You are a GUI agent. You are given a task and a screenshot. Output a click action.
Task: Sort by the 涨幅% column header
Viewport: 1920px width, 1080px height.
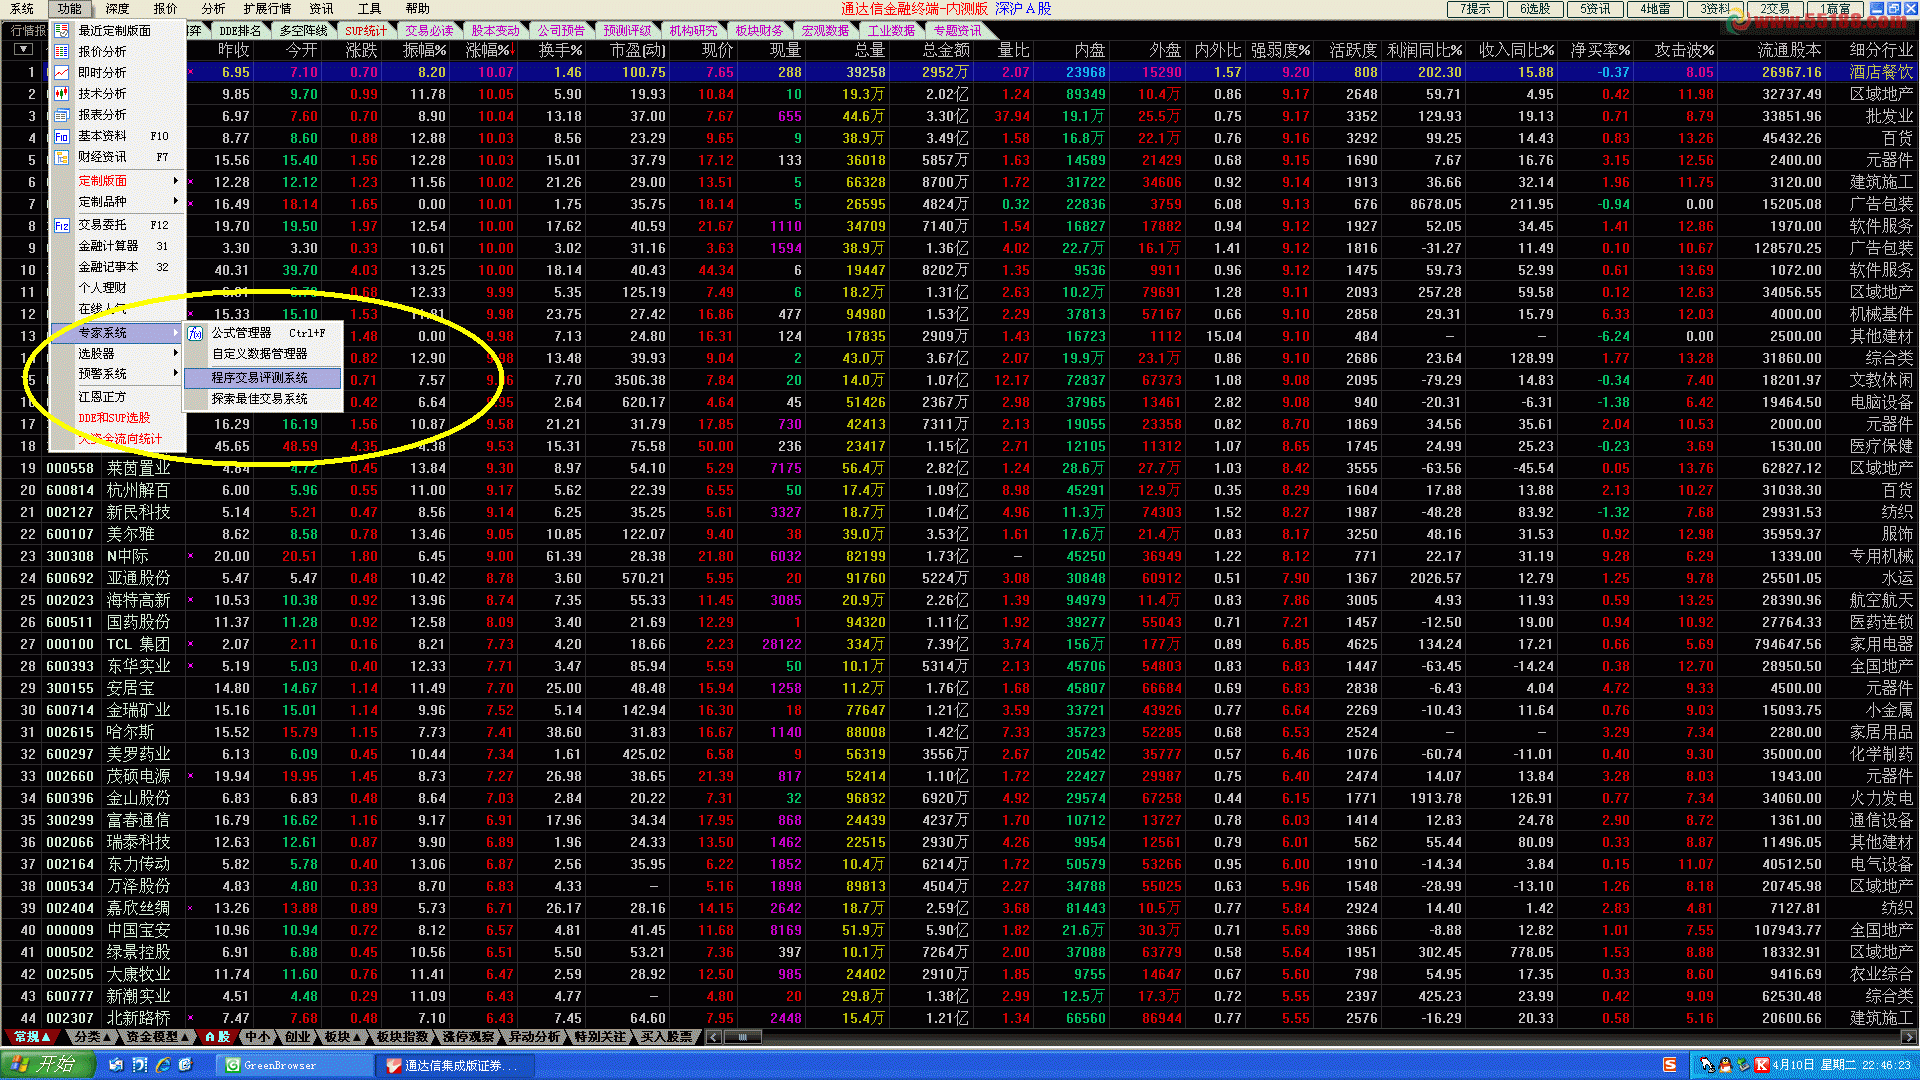(x=489, y=50)
